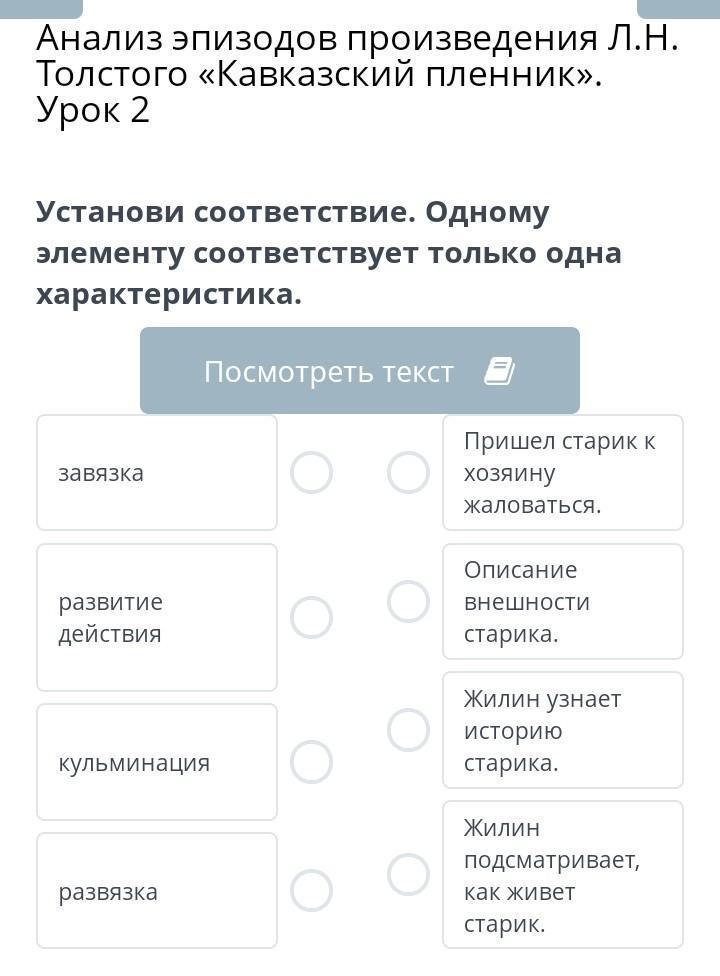Choose the radio circle beside развязка
Viewport: 720px width, 976px height.
pyautogui.click(x=311, y=890)
